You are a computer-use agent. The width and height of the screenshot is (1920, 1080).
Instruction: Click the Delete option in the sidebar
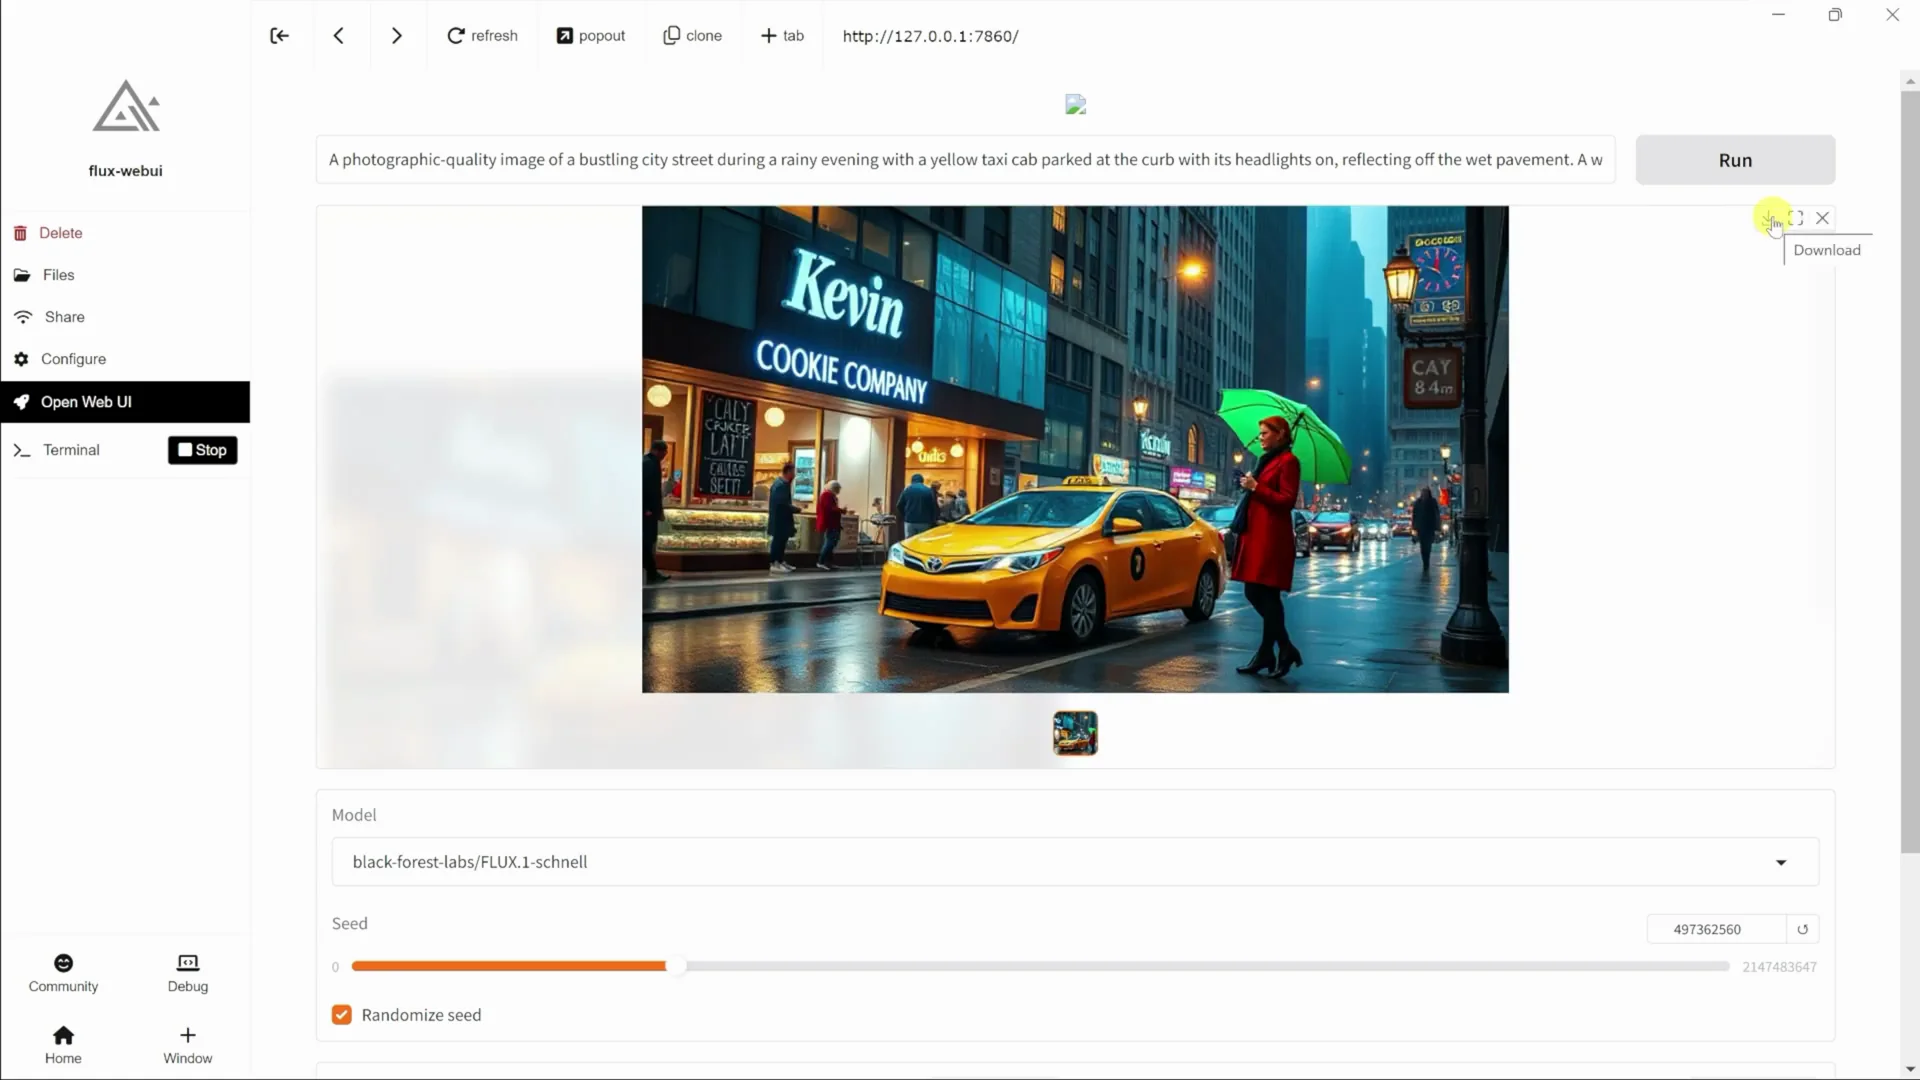[x=61, y=232]
